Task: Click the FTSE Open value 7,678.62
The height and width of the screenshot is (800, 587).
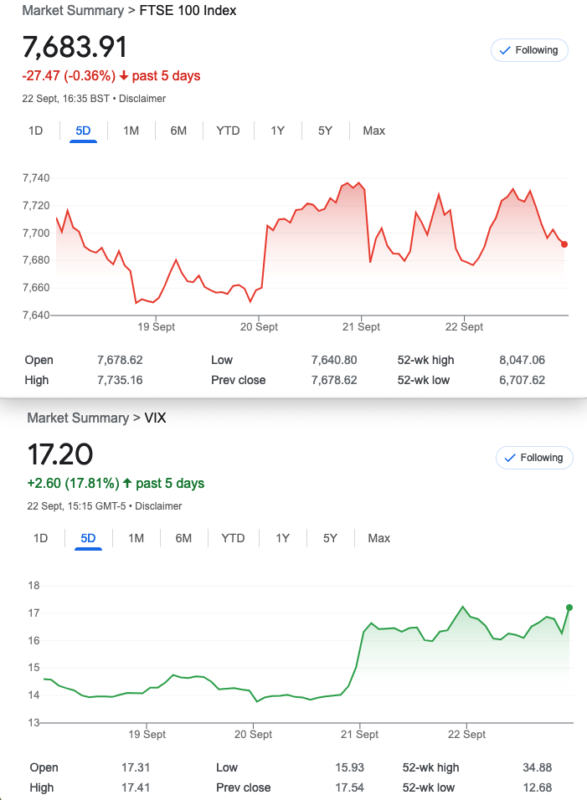Action: [120, 360]
